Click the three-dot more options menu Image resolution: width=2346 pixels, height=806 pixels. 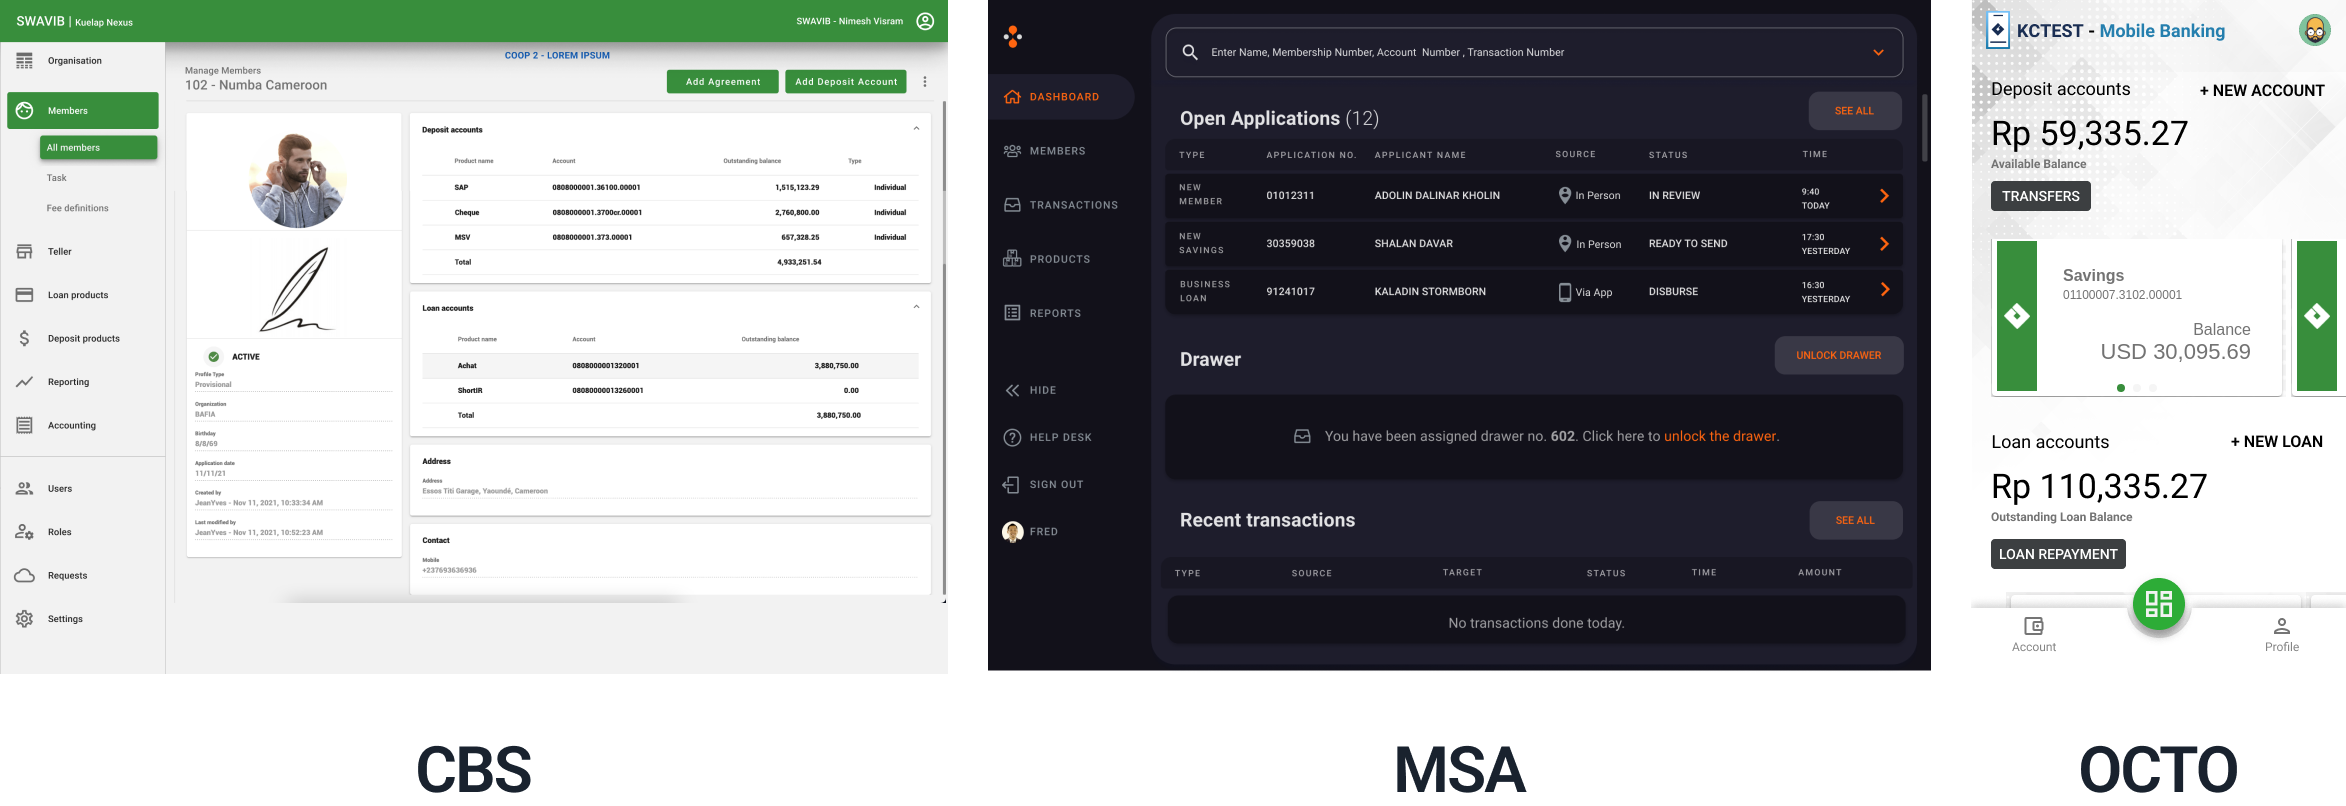(925, 82)
